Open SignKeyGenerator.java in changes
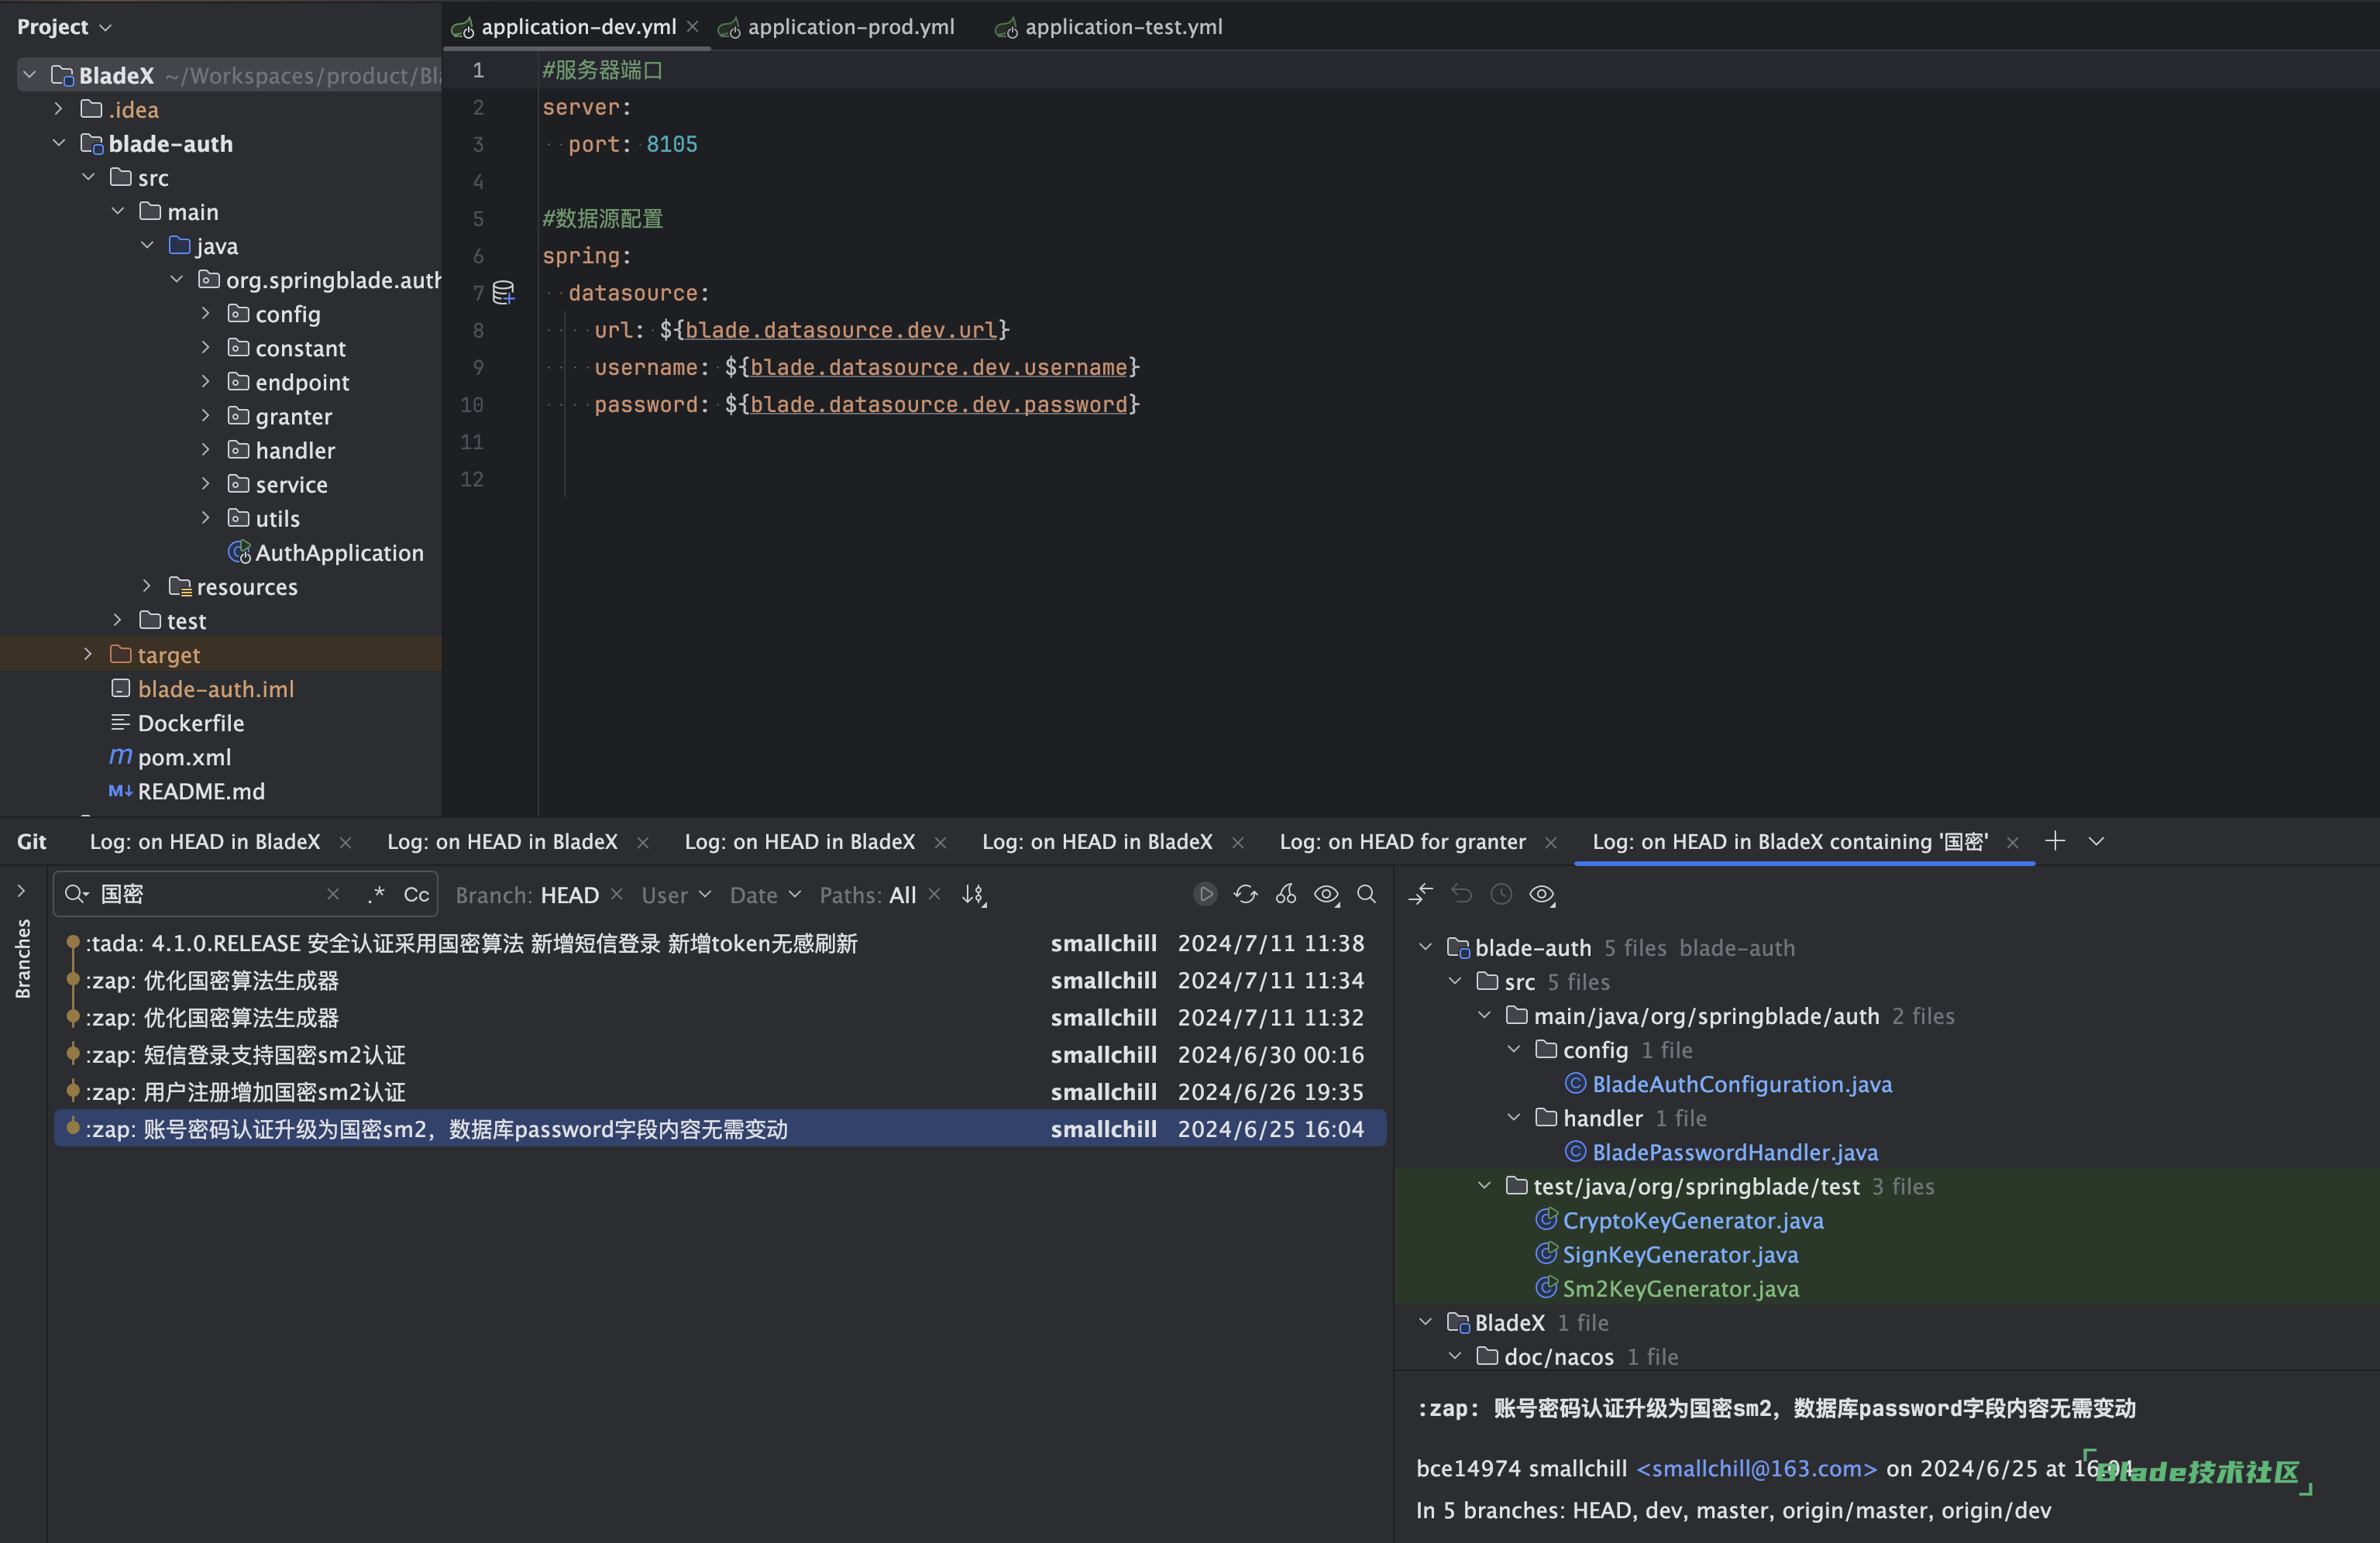2380x1543 pixels. coord(1680,1254)
